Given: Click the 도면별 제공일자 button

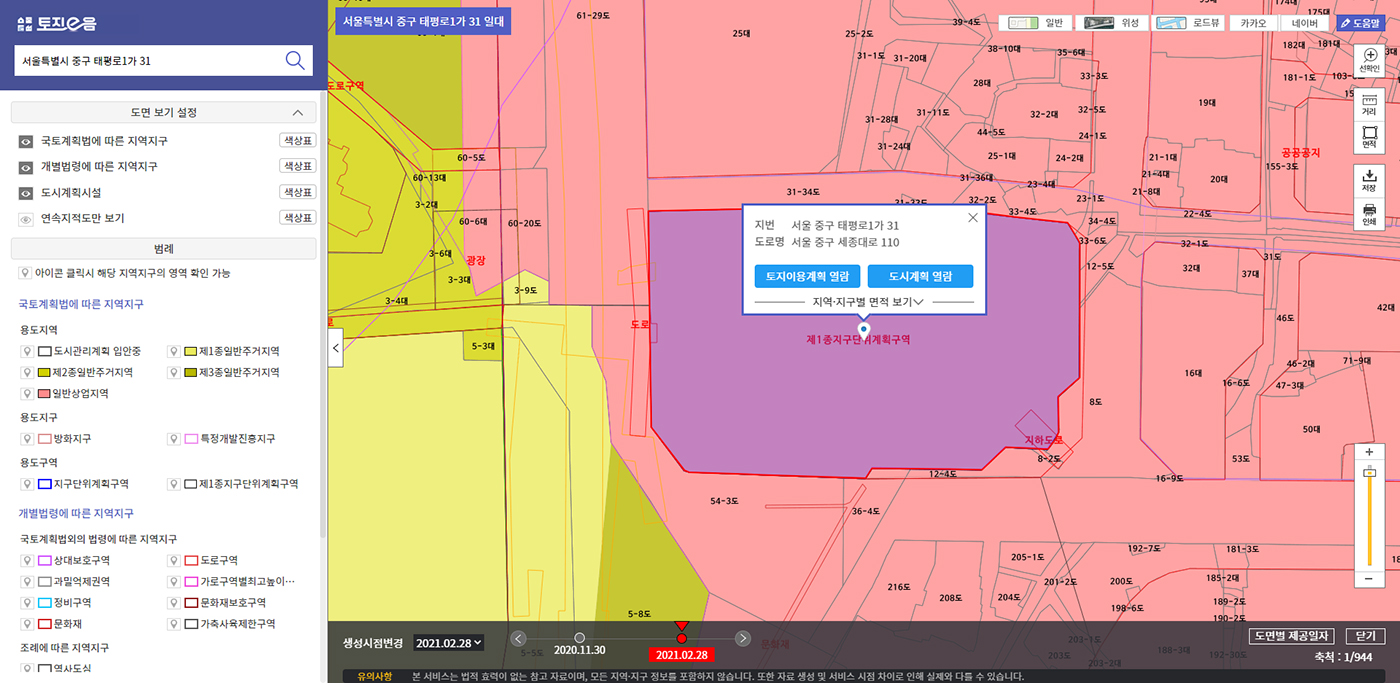Looking at the screenshot, I should click(1291, 636).
